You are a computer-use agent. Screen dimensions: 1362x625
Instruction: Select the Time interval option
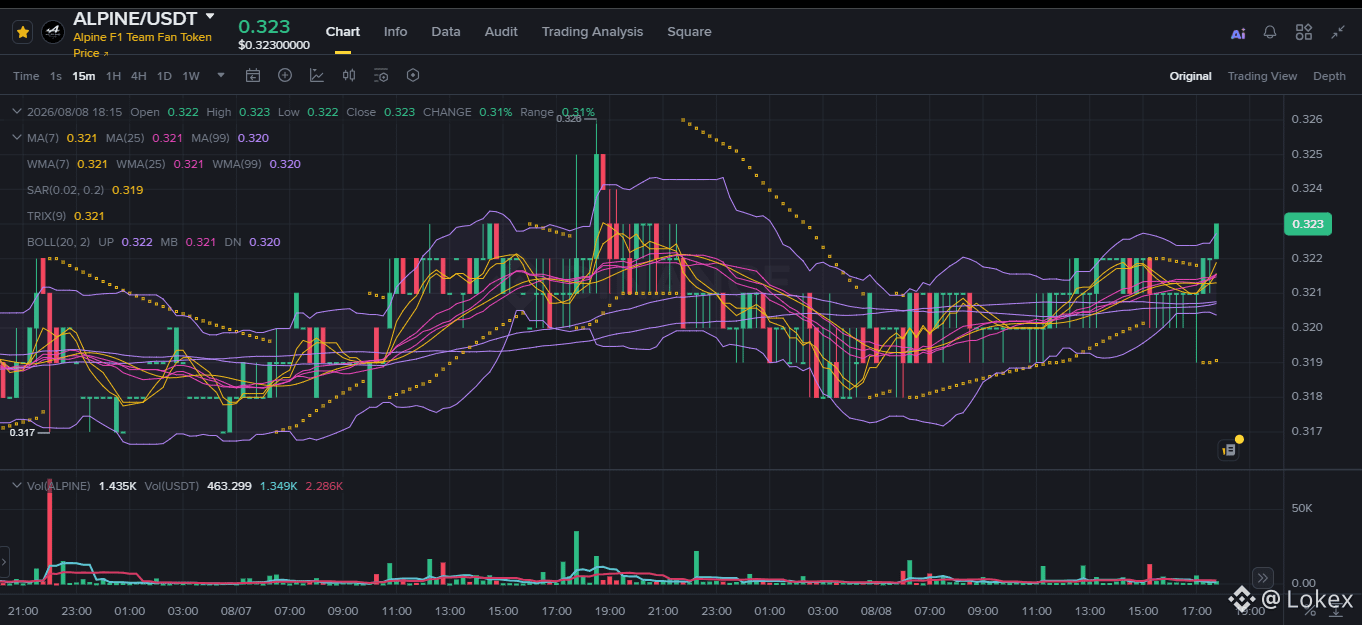click(26, 76)
